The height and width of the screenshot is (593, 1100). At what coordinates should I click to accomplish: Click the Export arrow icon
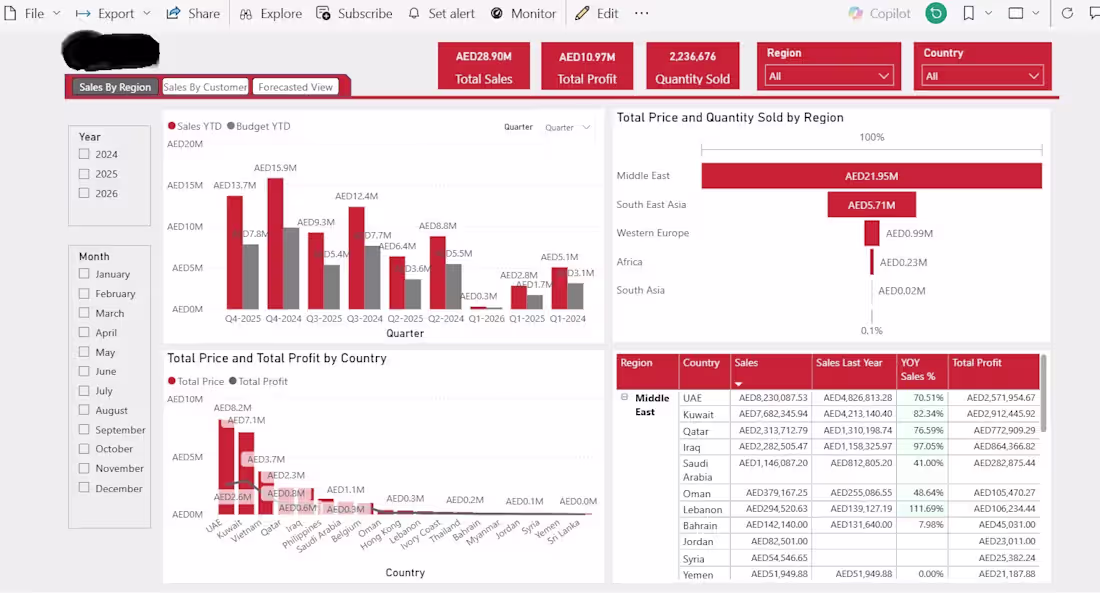click(83, 13)
